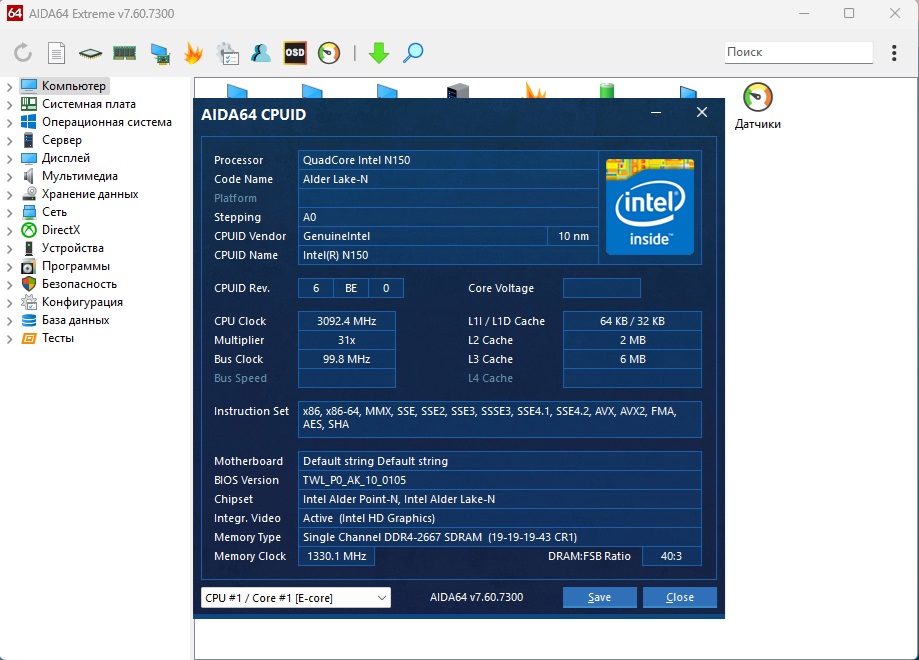The height and width of the screenshot is (660, 919).
Task: Click the gauge sensor icon in the toolbar
Action: click(x=329, y=53)
